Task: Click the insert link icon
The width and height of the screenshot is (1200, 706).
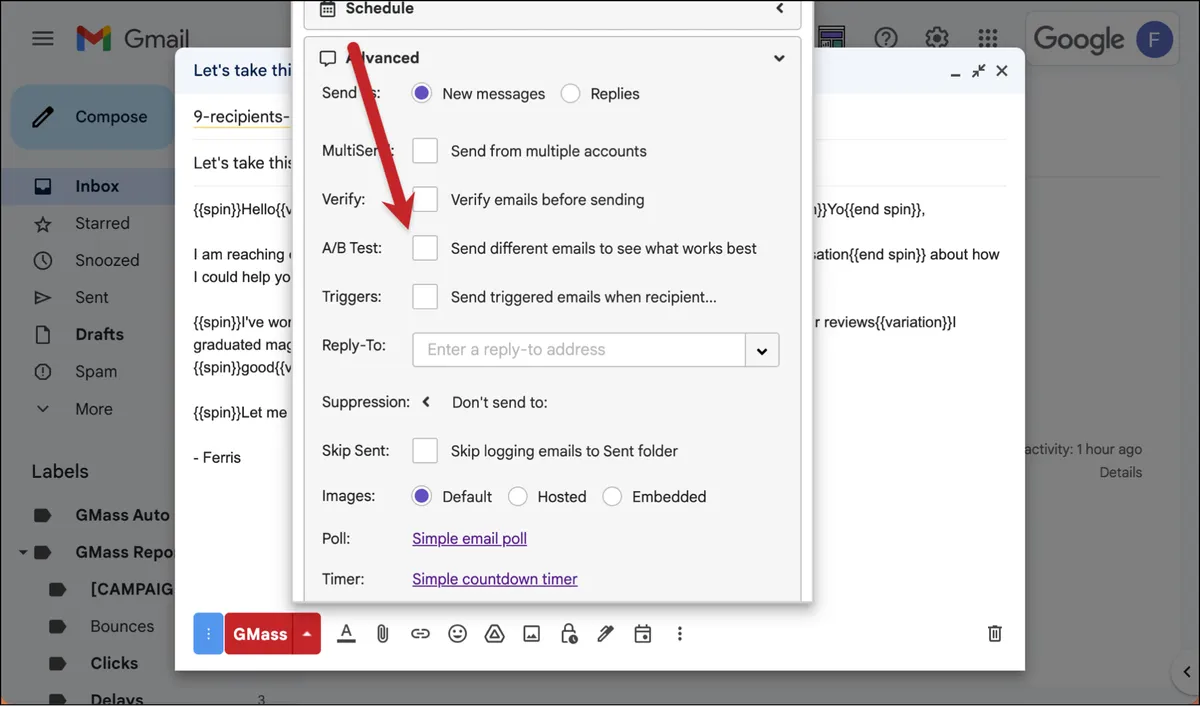Action: 420,633
